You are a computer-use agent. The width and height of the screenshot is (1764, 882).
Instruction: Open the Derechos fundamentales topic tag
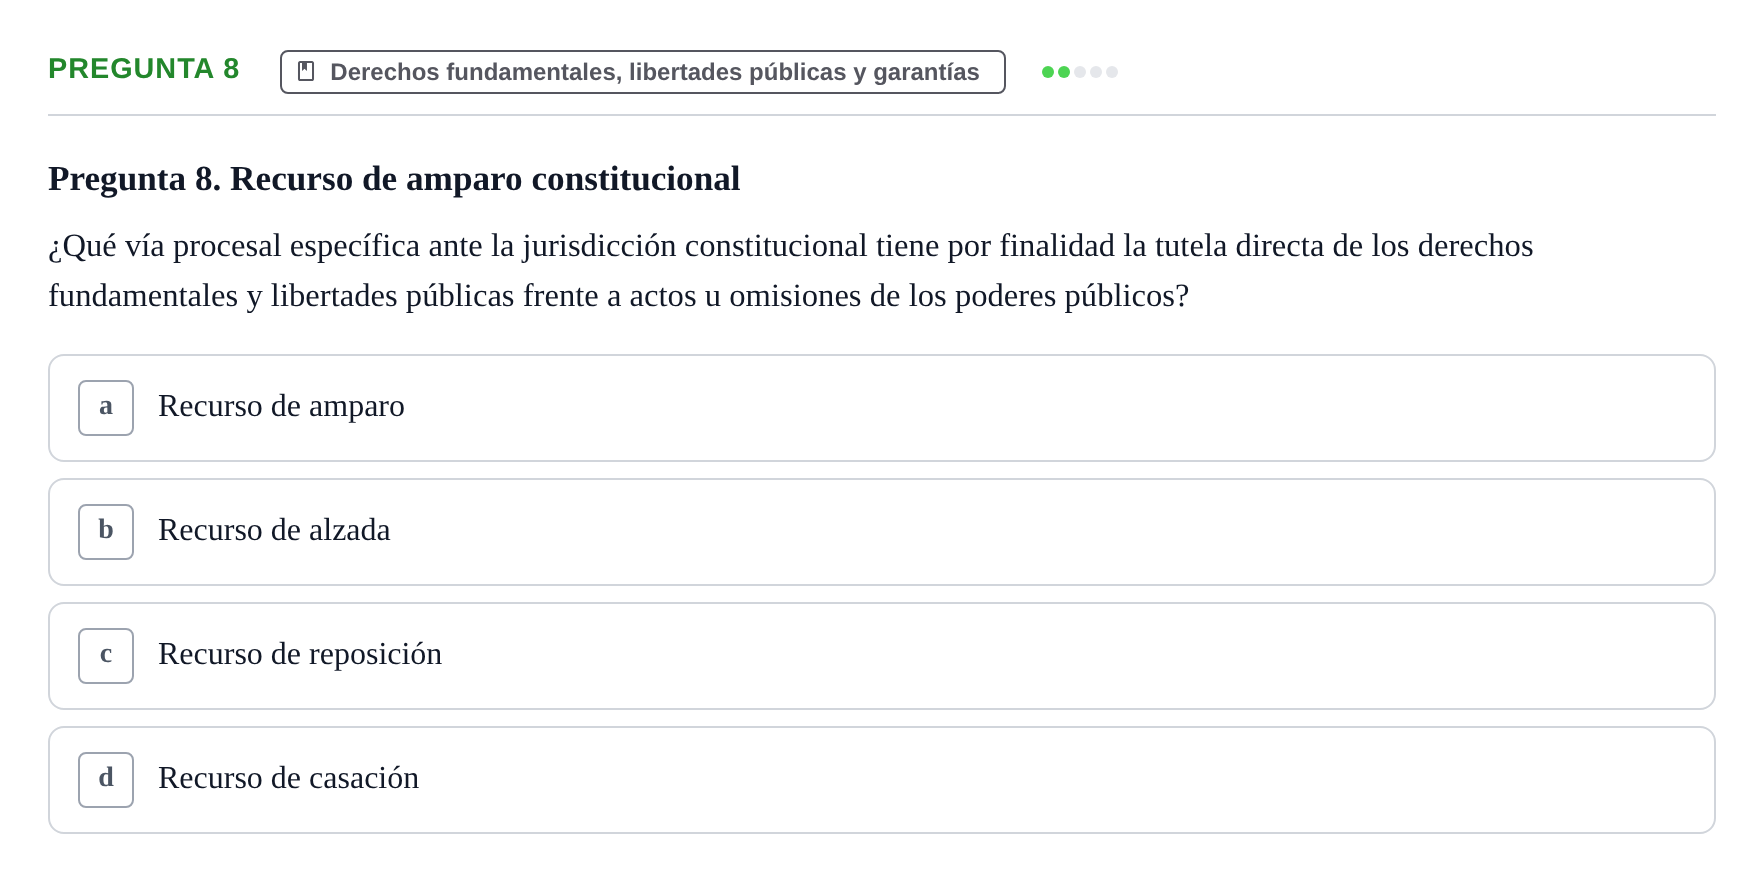[x=643, y=72]
